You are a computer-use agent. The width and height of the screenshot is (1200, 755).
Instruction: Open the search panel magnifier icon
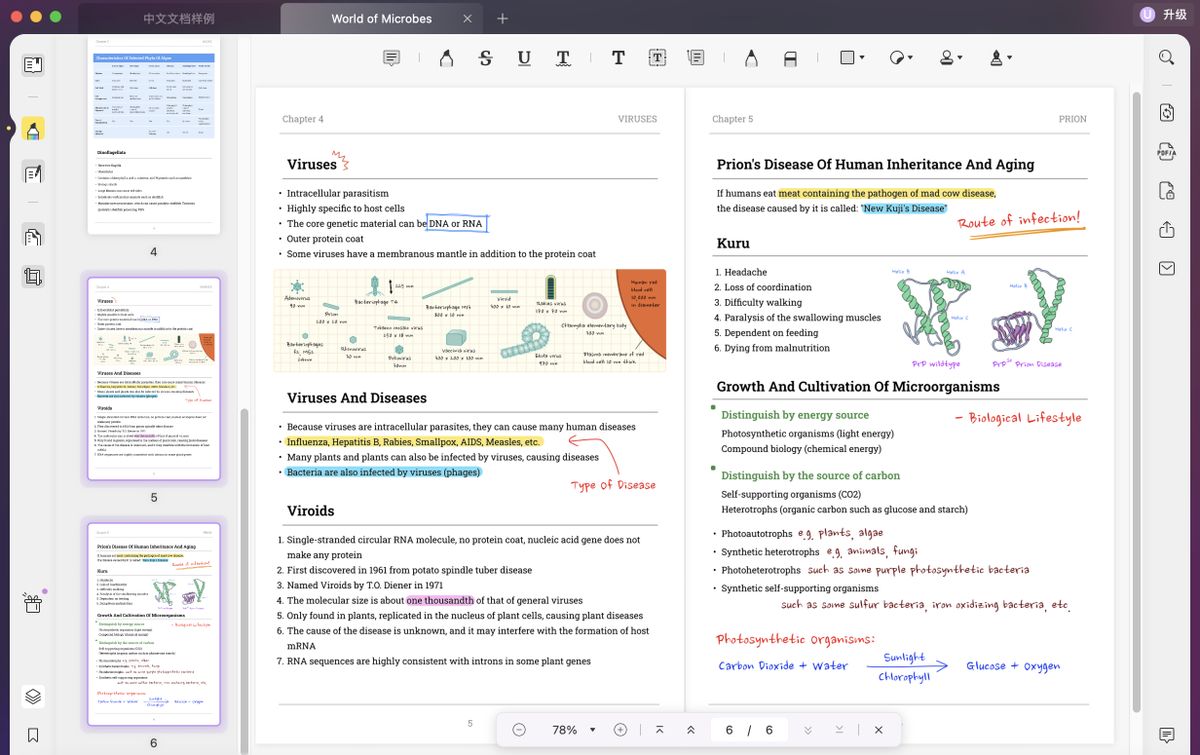pos(1166,58)
